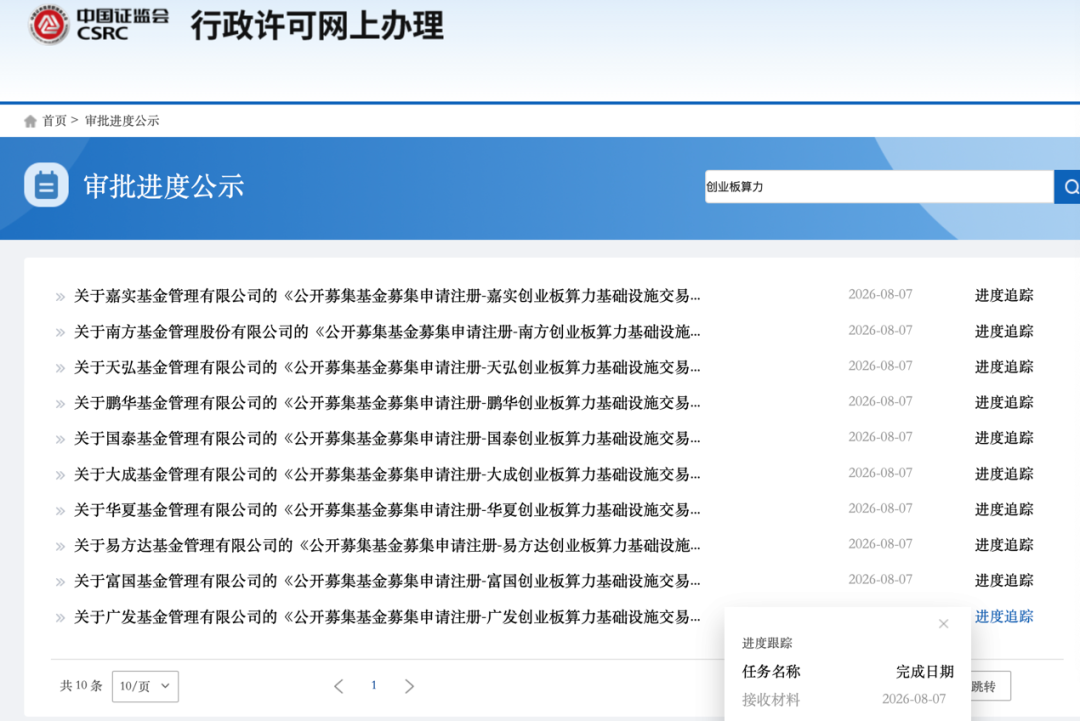Go to previous page arrow
This screenshot has height=721, width=1080.
tap(338, 686)
